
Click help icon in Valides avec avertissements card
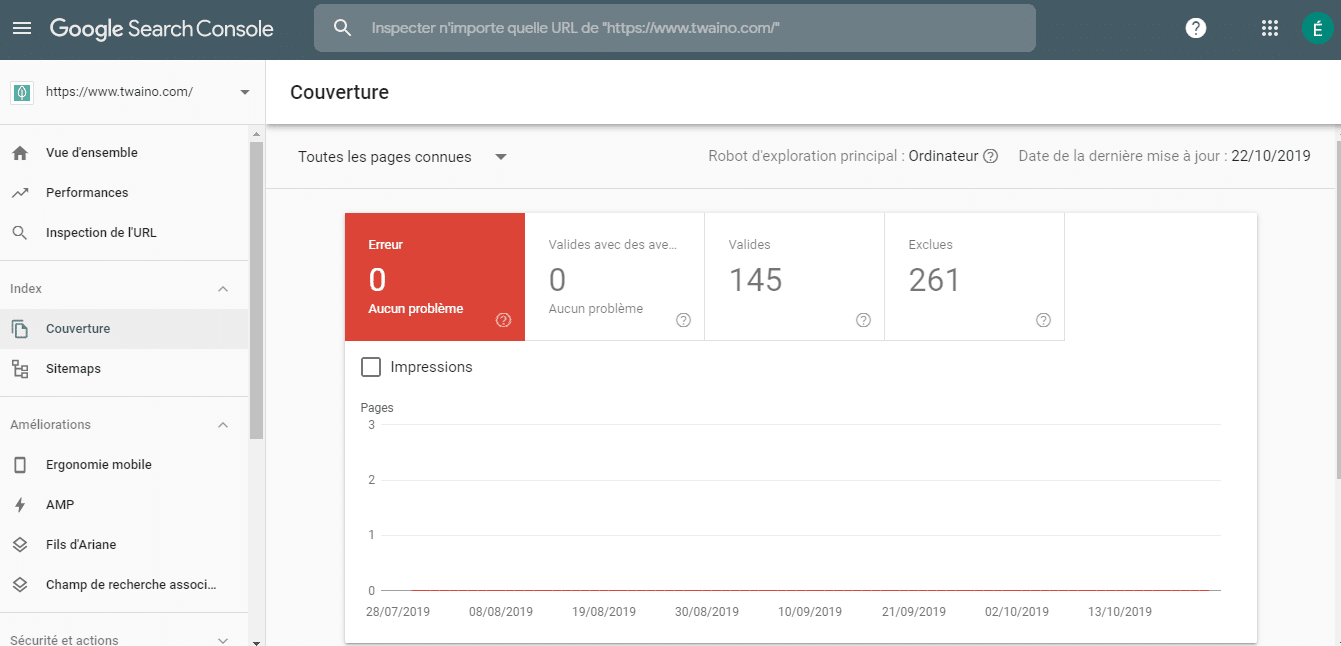click(x=683, y=320)
